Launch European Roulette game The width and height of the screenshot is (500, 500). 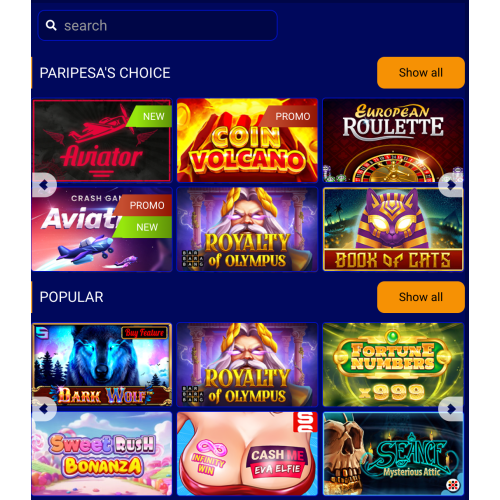point(393,140)
